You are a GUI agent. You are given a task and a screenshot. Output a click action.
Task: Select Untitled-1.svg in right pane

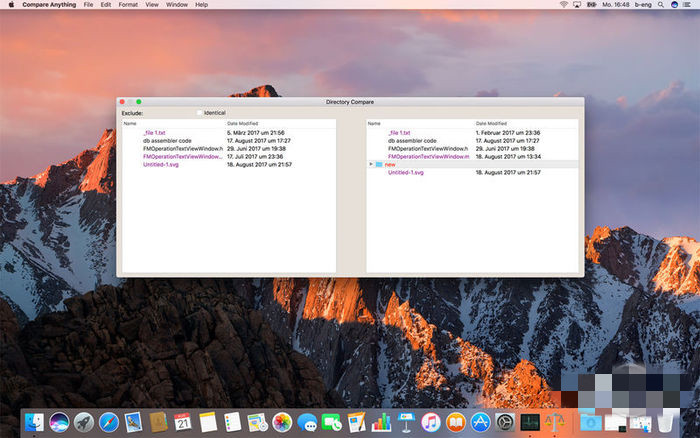pos(406,172)
